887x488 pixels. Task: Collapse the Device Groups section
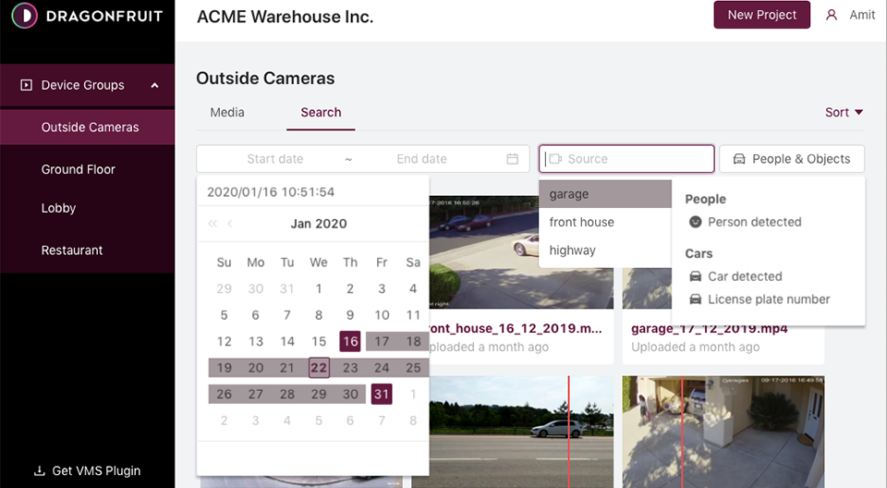coord(155,86)
